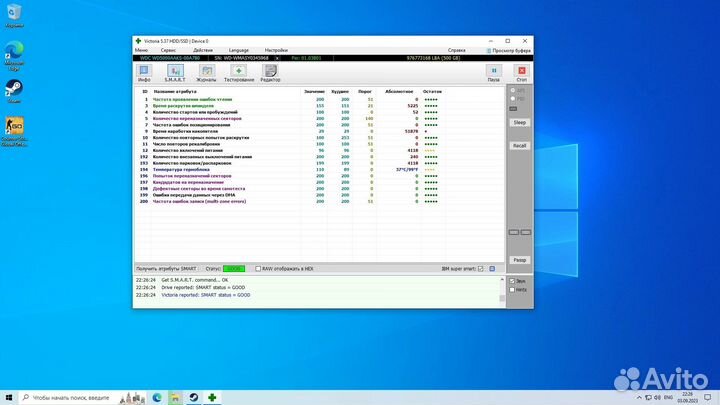Click the volume tray icon
Viewport: 720px width, 405px height.
point(658,398)
